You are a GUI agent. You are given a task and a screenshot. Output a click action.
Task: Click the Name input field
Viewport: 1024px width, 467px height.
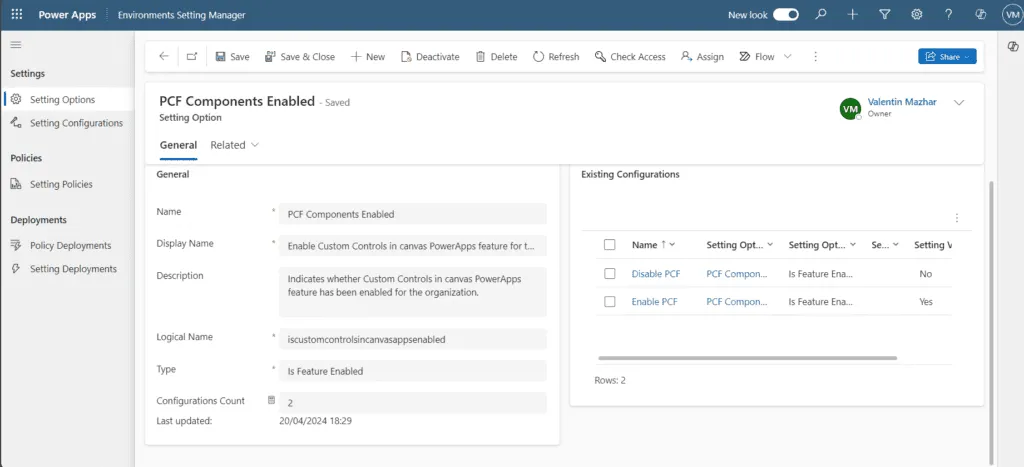[x=413, y=214]
